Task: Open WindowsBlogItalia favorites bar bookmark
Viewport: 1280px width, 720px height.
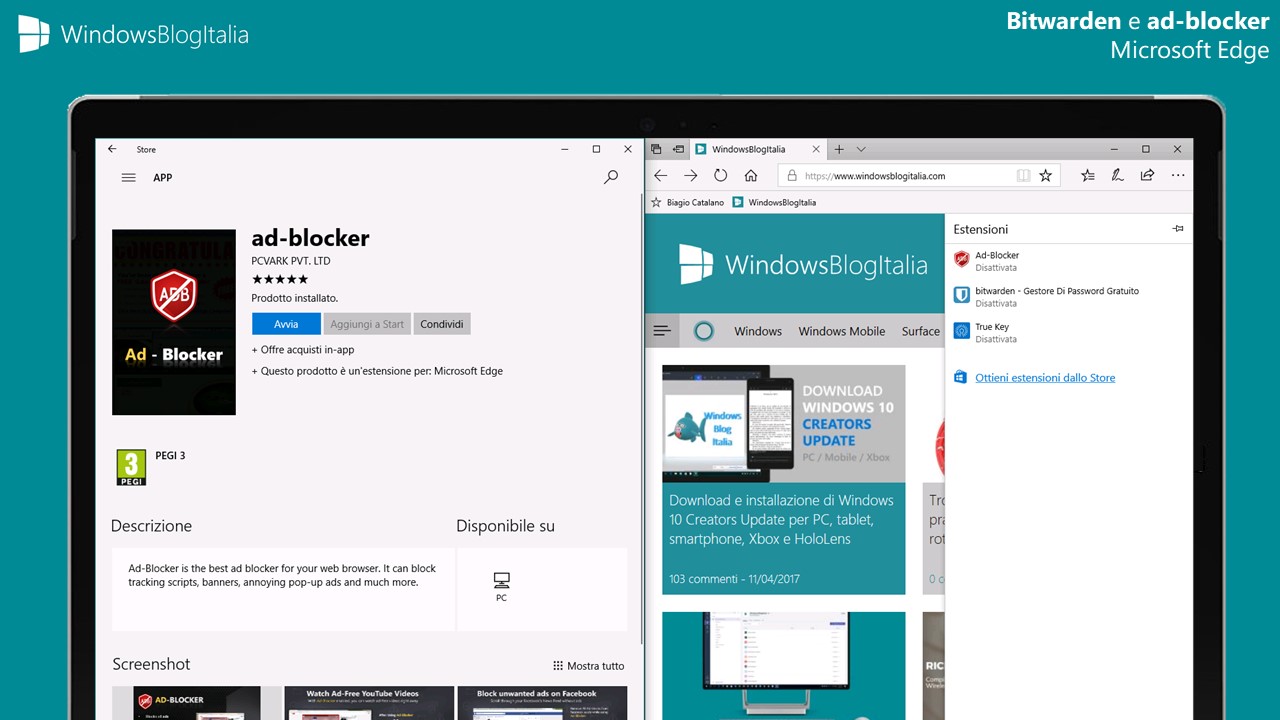Action: click(x=774, y=202)
